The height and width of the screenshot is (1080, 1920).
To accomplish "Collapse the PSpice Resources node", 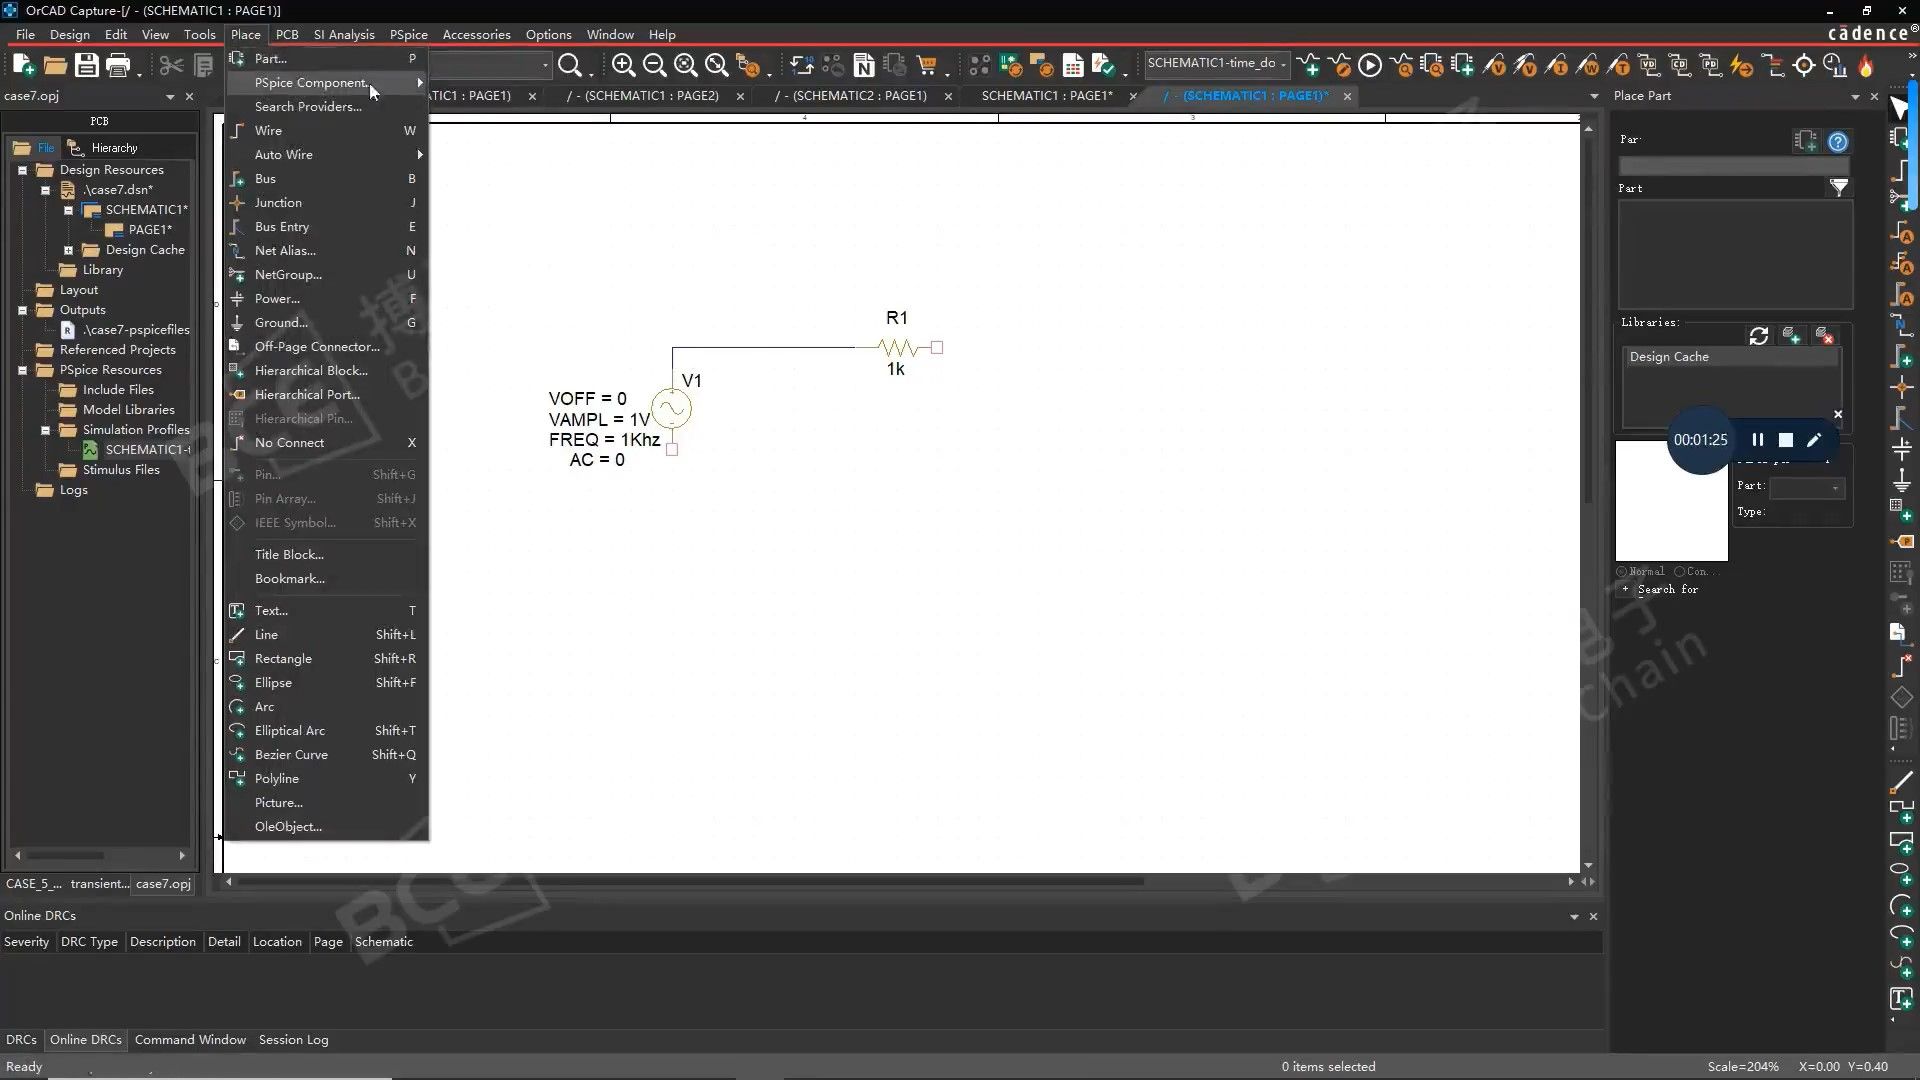I will click(x=22, y=370).
